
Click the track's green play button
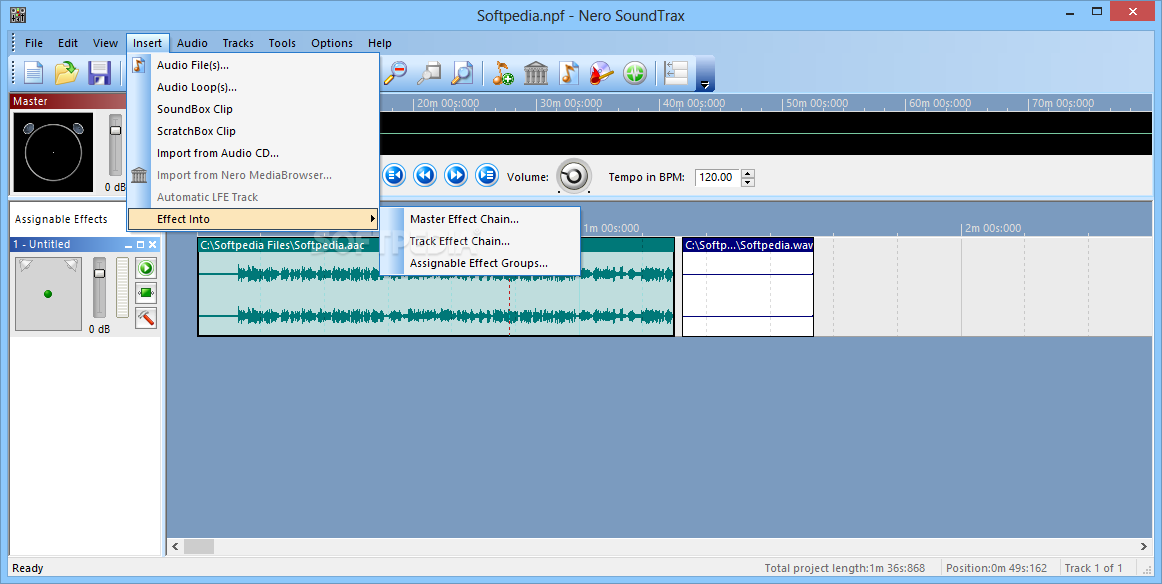coord(146,268)
